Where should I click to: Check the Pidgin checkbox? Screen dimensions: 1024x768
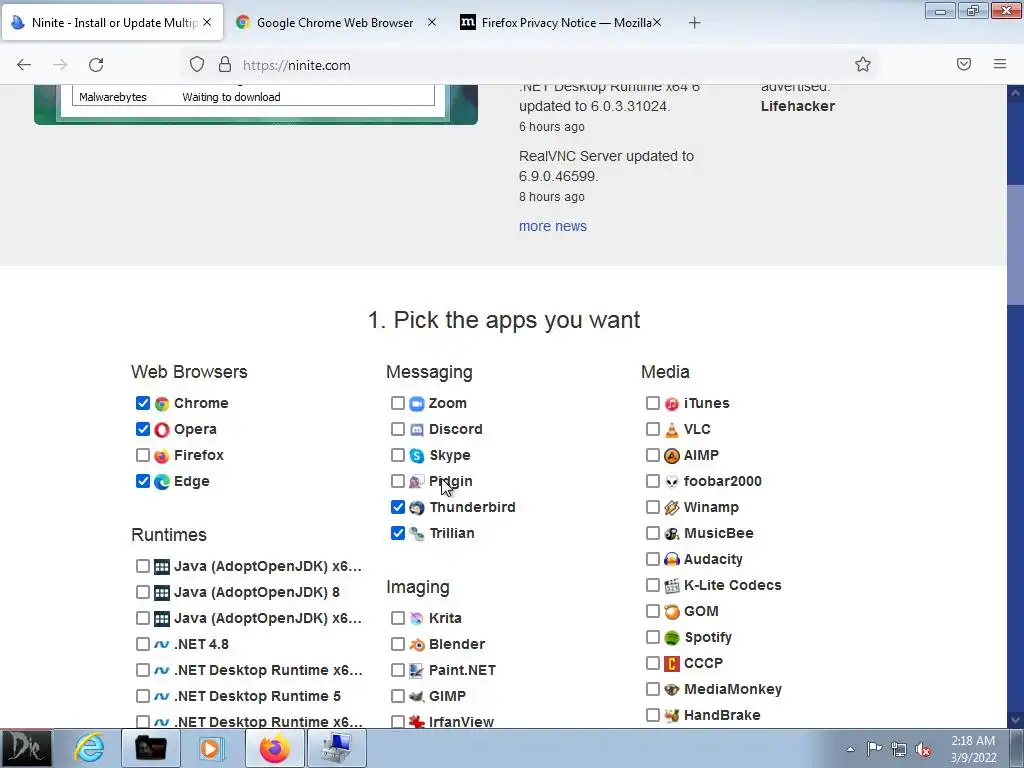coord(398,481)
